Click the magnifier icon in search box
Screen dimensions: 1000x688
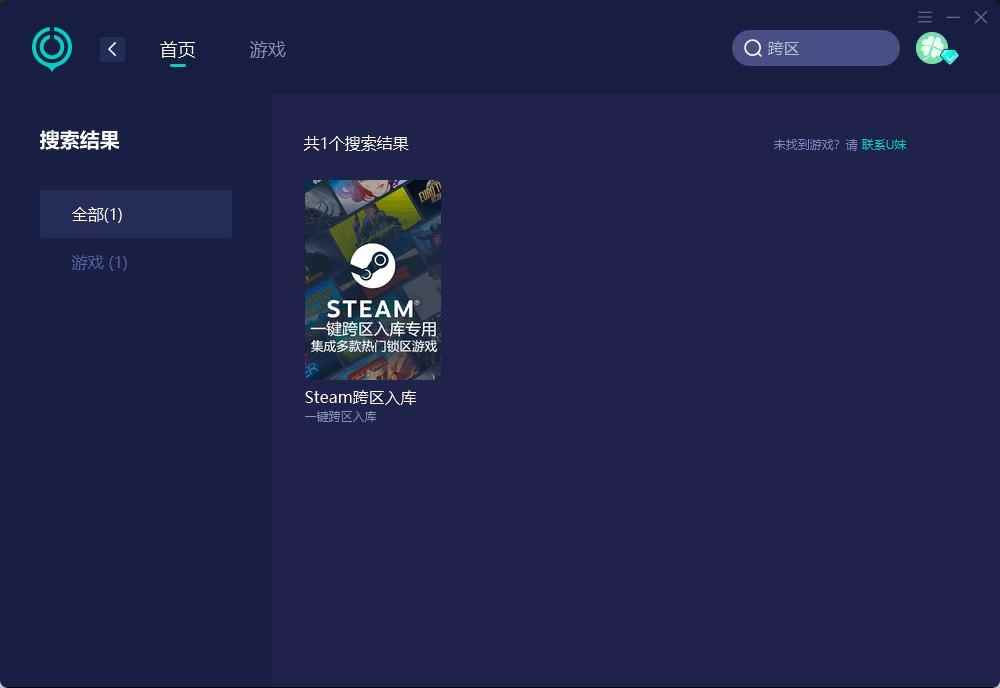point(753,48)
